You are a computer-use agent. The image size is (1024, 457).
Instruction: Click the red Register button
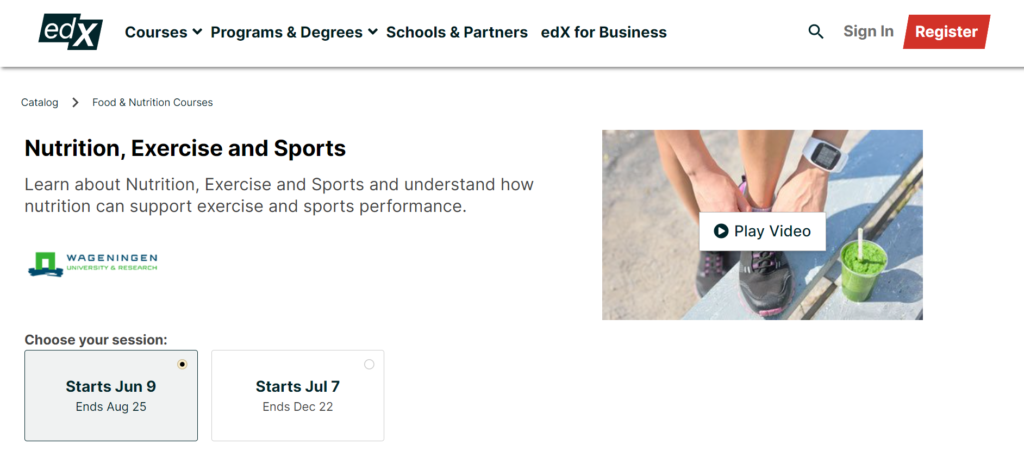[x=945, y=32]
